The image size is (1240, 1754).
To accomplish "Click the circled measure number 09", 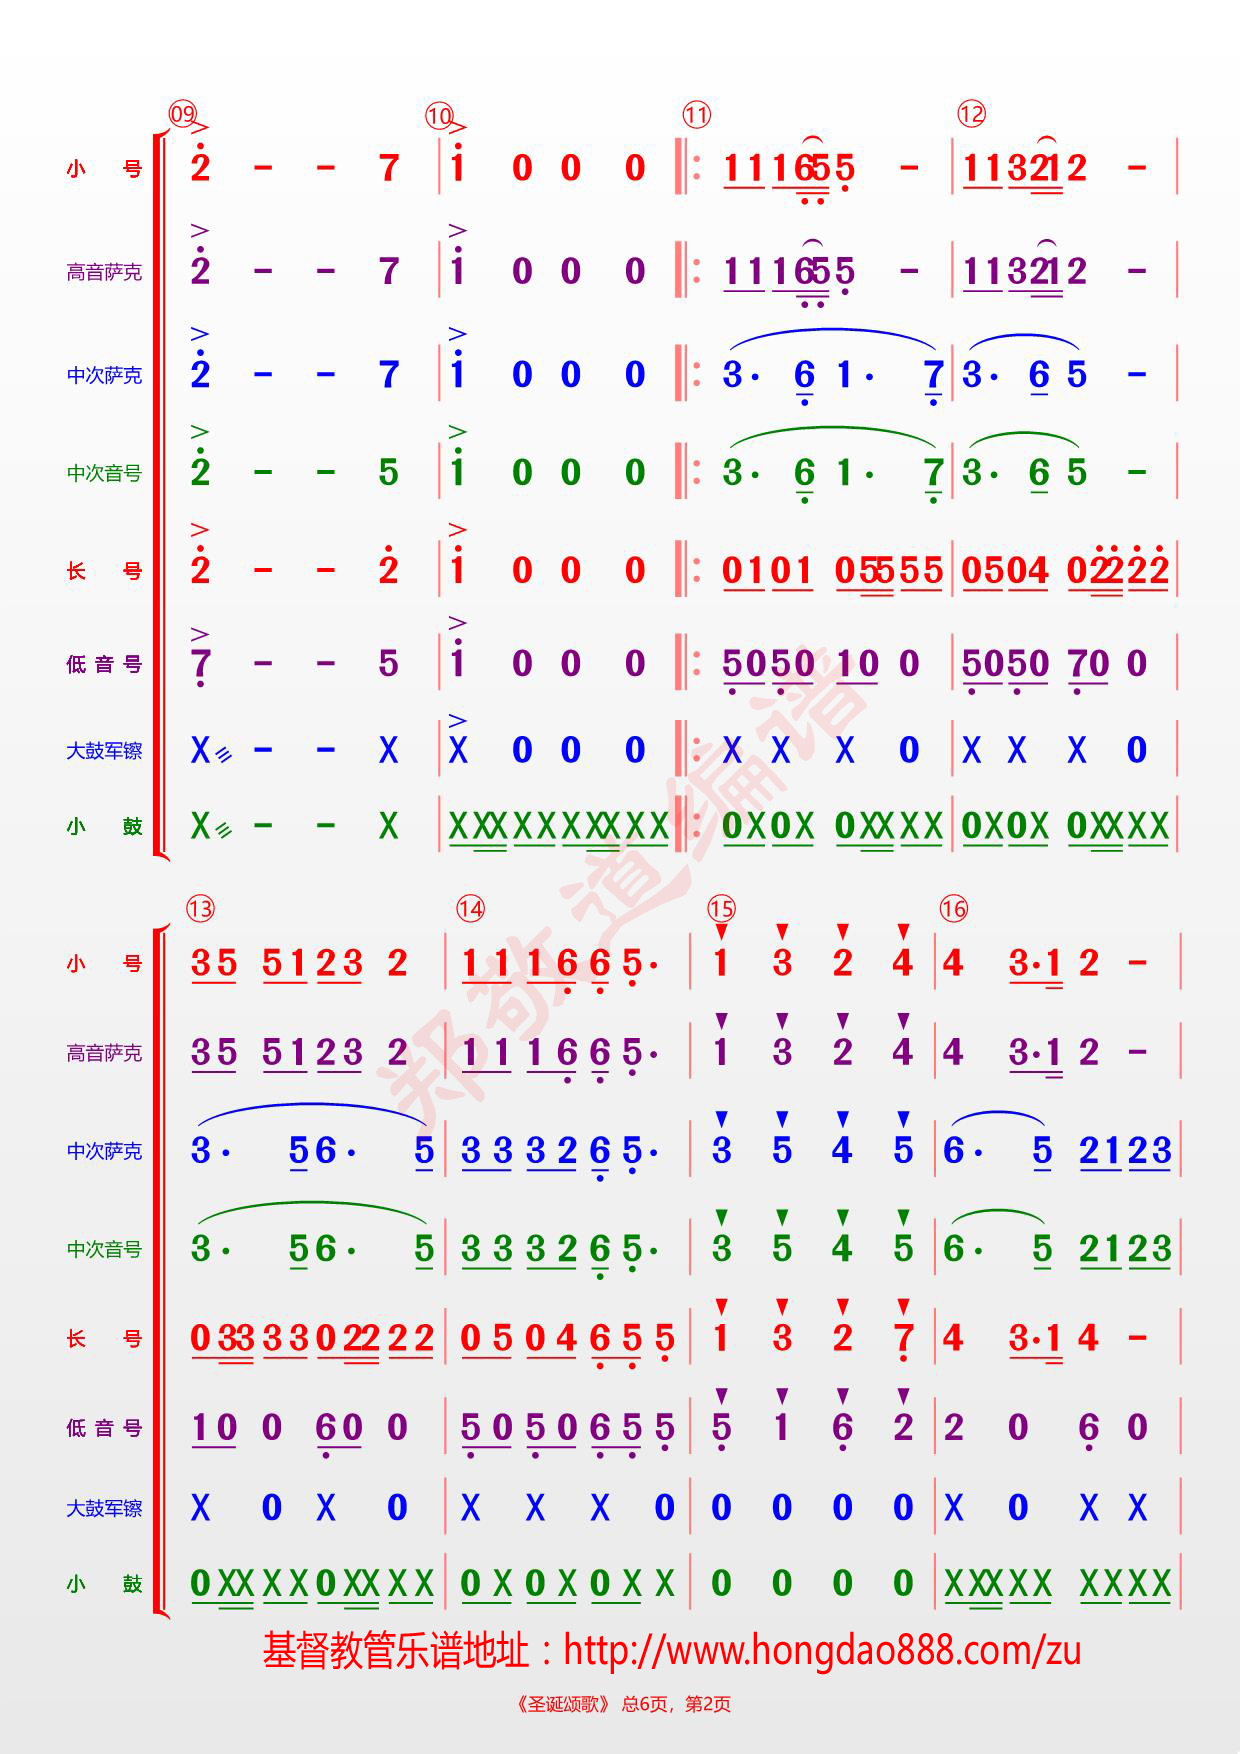I will click(x=182, y=114).
